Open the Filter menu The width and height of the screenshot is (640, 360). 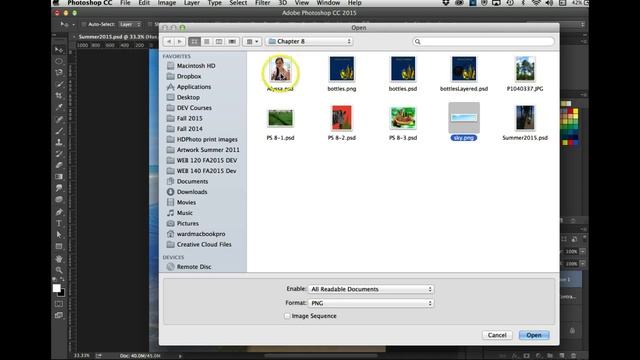(262, 3)
